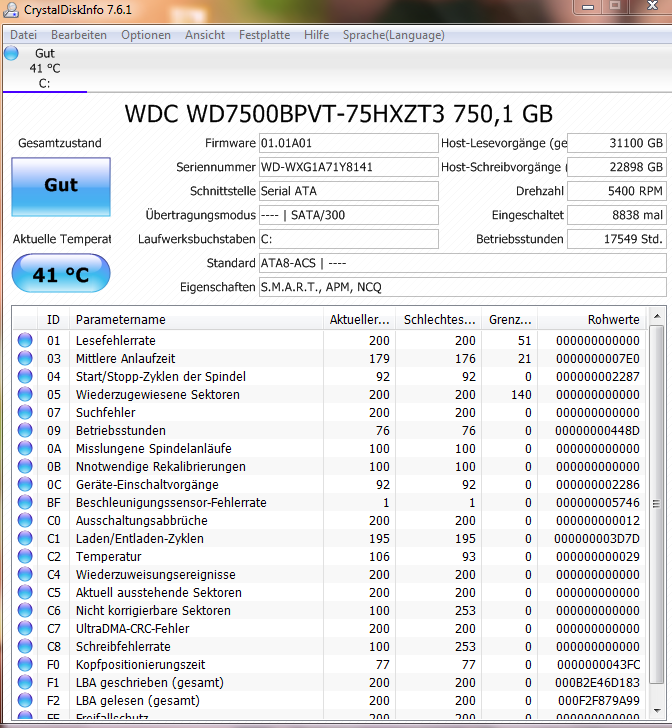Click raw value 000F2F879A99 in LBA gelesen row
Screen dimensions: 672x728
[599, 700]
